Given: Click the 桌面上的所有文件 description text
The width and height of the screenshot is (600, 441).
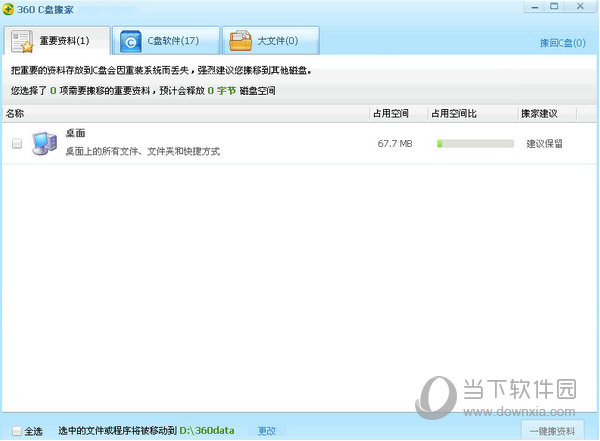Looking at the screenshot, I should pyautogui.click(x=142, y=152).
